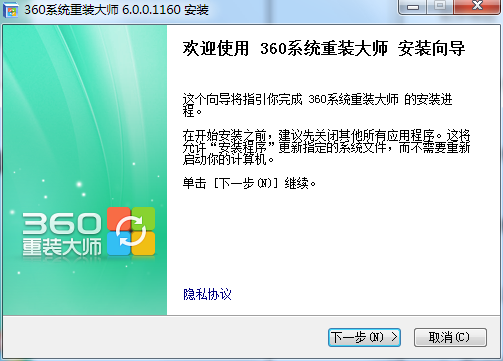Click the circular refresh arrows in logo
The height and width of the screenshot is (361, 503).
(x=131, y=231)
